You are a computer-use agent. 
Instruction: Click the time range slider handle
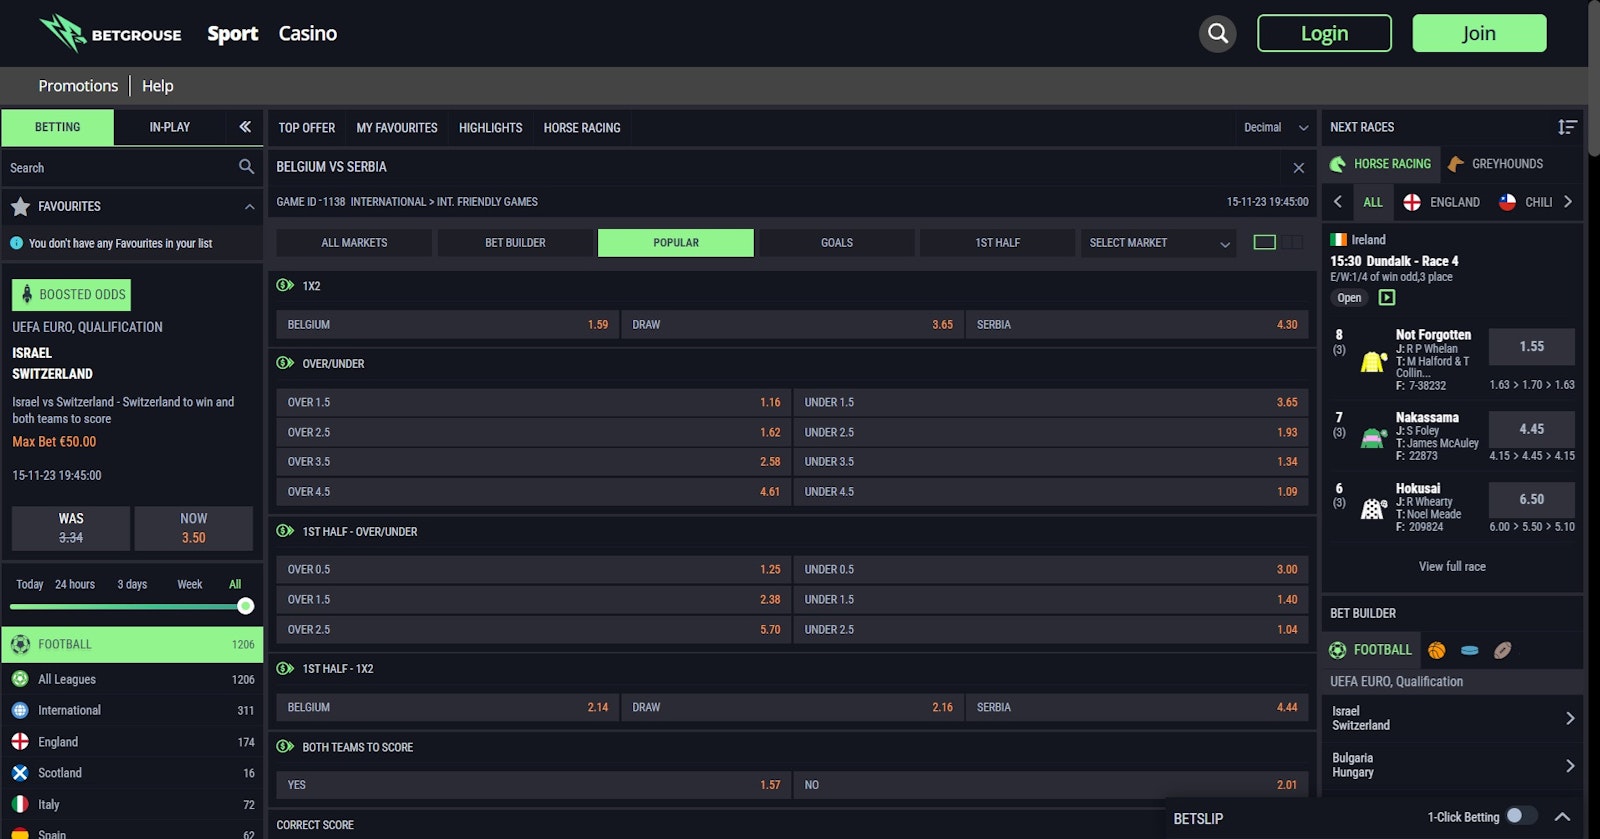click(245, 606)
